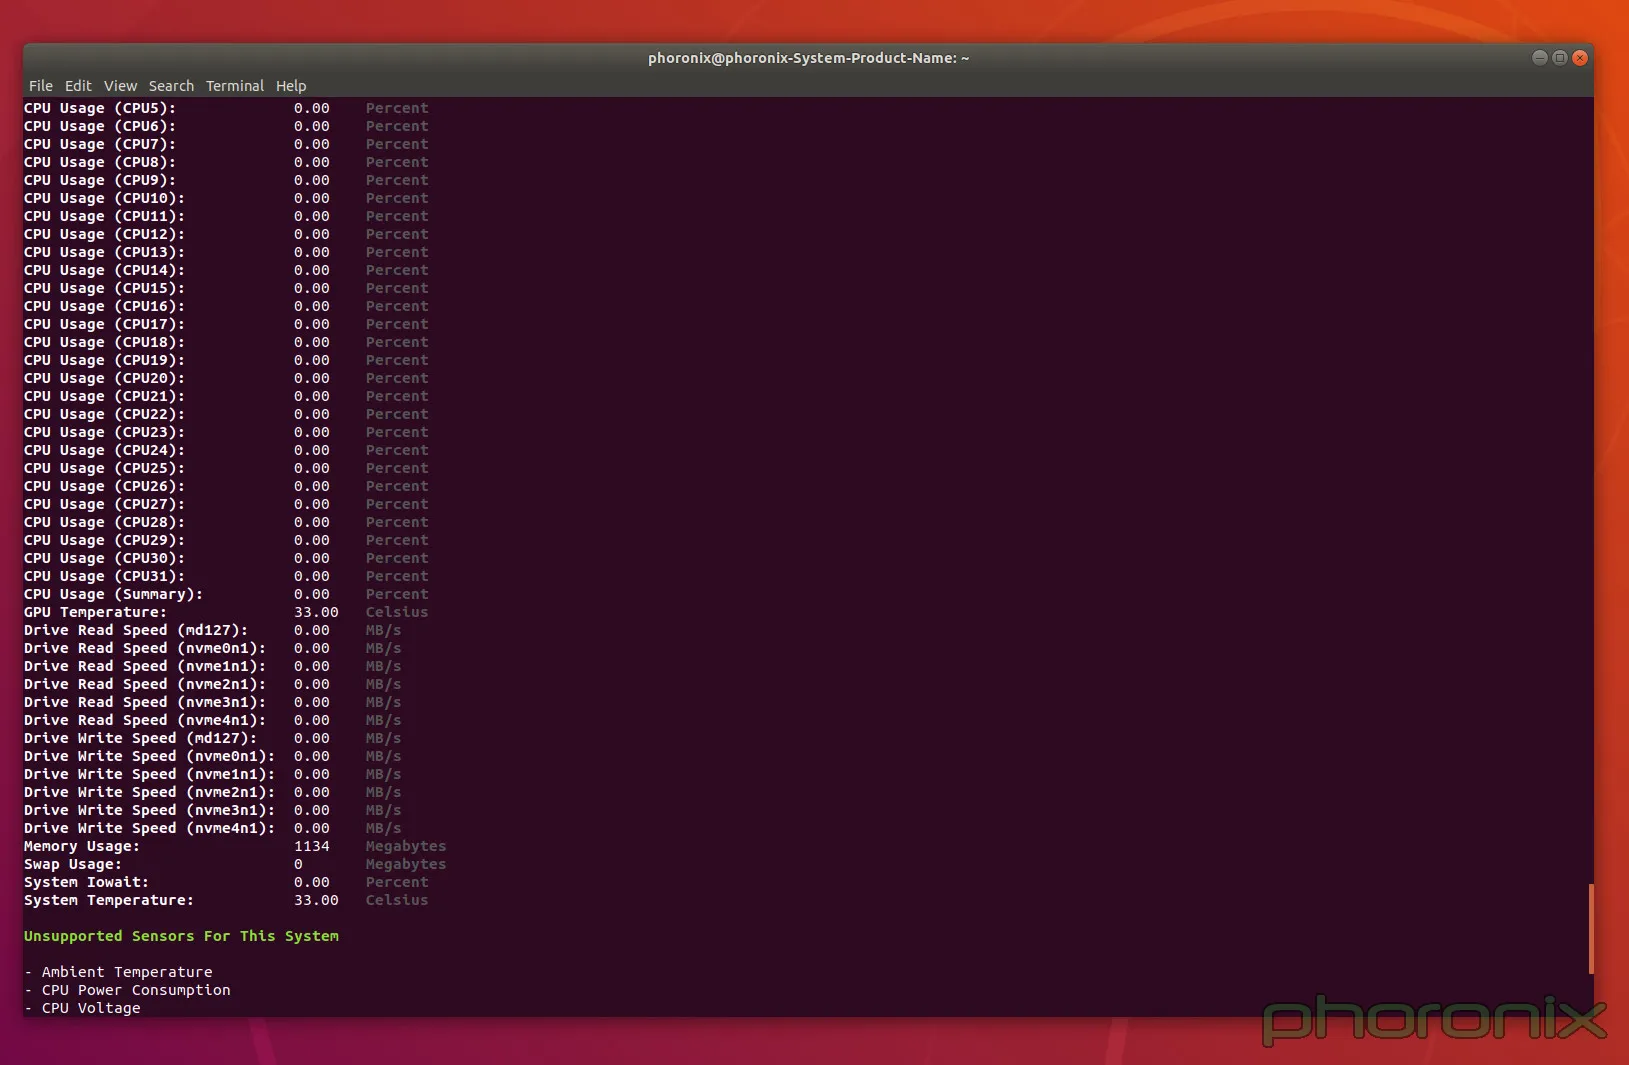Click the 'CPU Usage (CPU9):' line
The height and width of the screenshot is (1065, 1629).
tap(226, 180)
